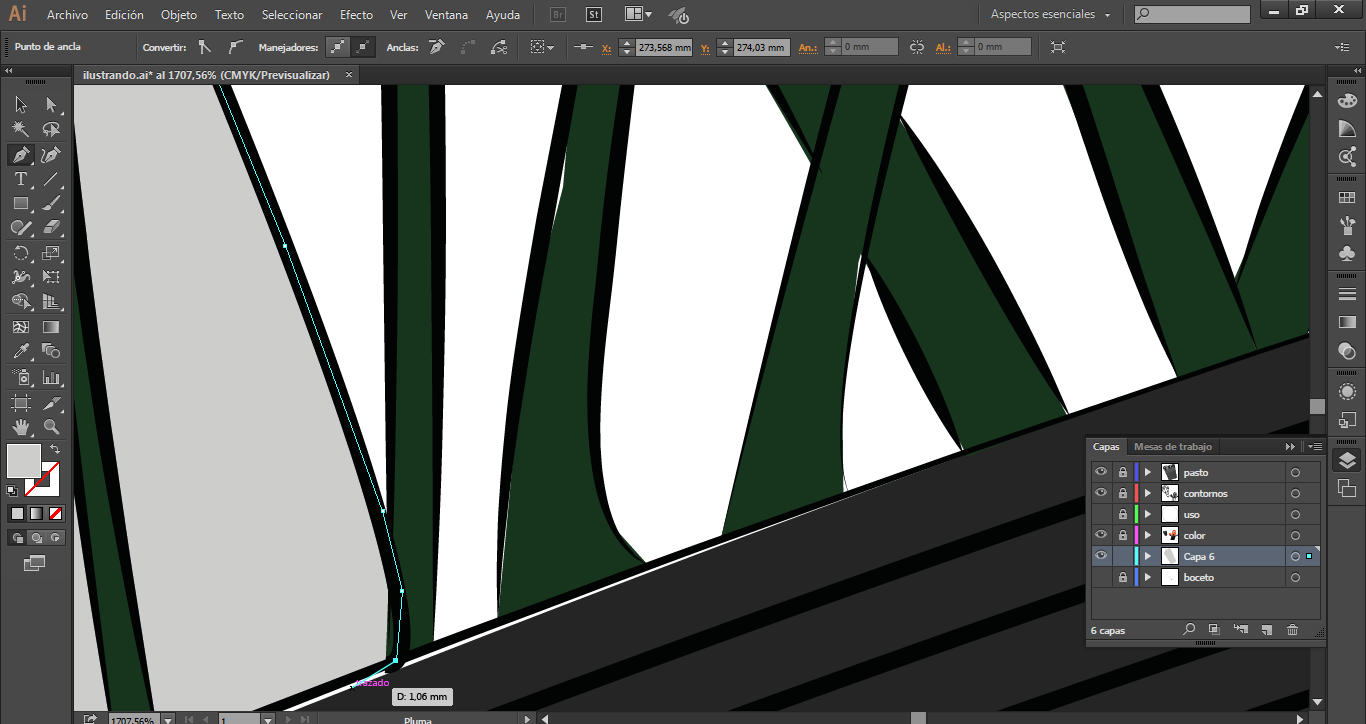This screenshot has width=1366, height=724.
Task: Open the Symbols (club) panel icon
Action: [x=1347, y=254]
